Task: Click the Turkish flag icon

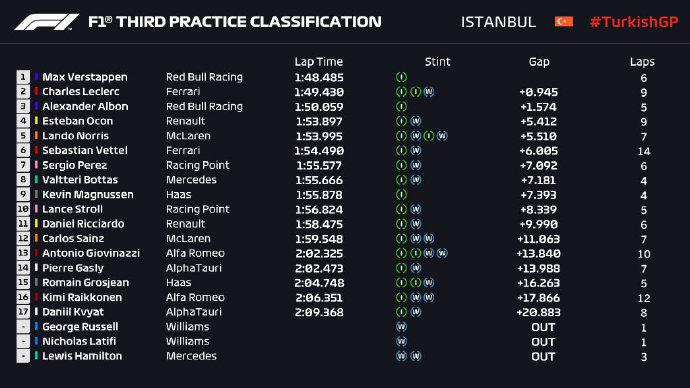Action: [564, 21]
